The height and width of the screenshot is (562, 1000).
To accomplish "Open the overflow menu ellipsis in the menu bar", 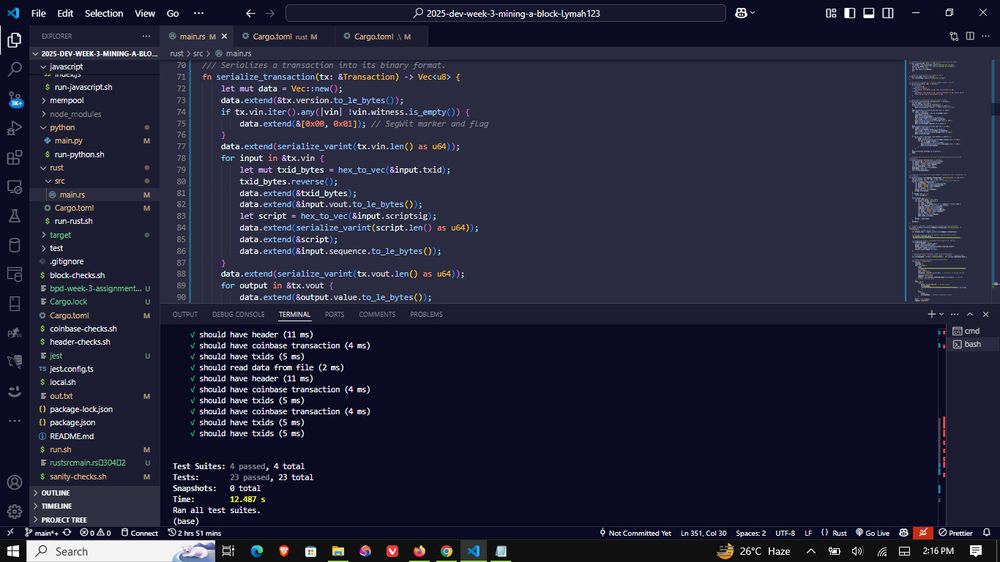I will (199, 13).
